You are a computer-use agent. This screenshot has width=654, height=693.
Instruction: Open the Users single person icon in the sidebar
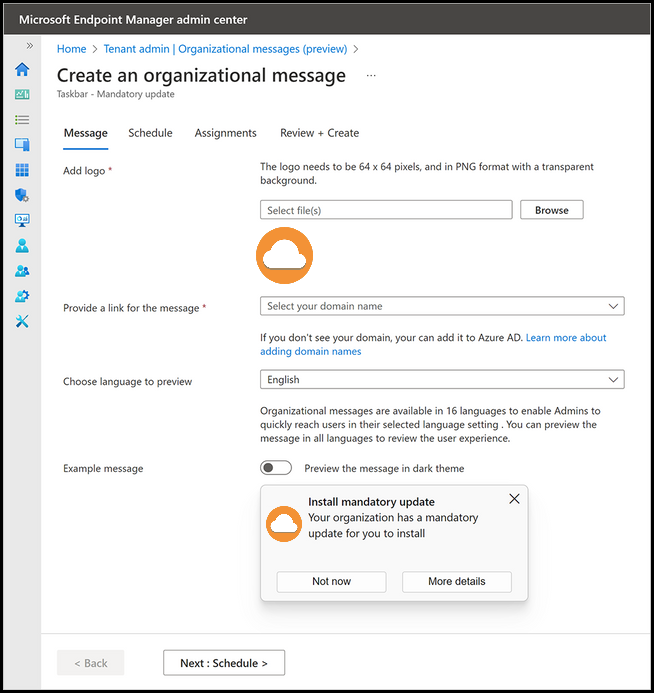[22, 245]
